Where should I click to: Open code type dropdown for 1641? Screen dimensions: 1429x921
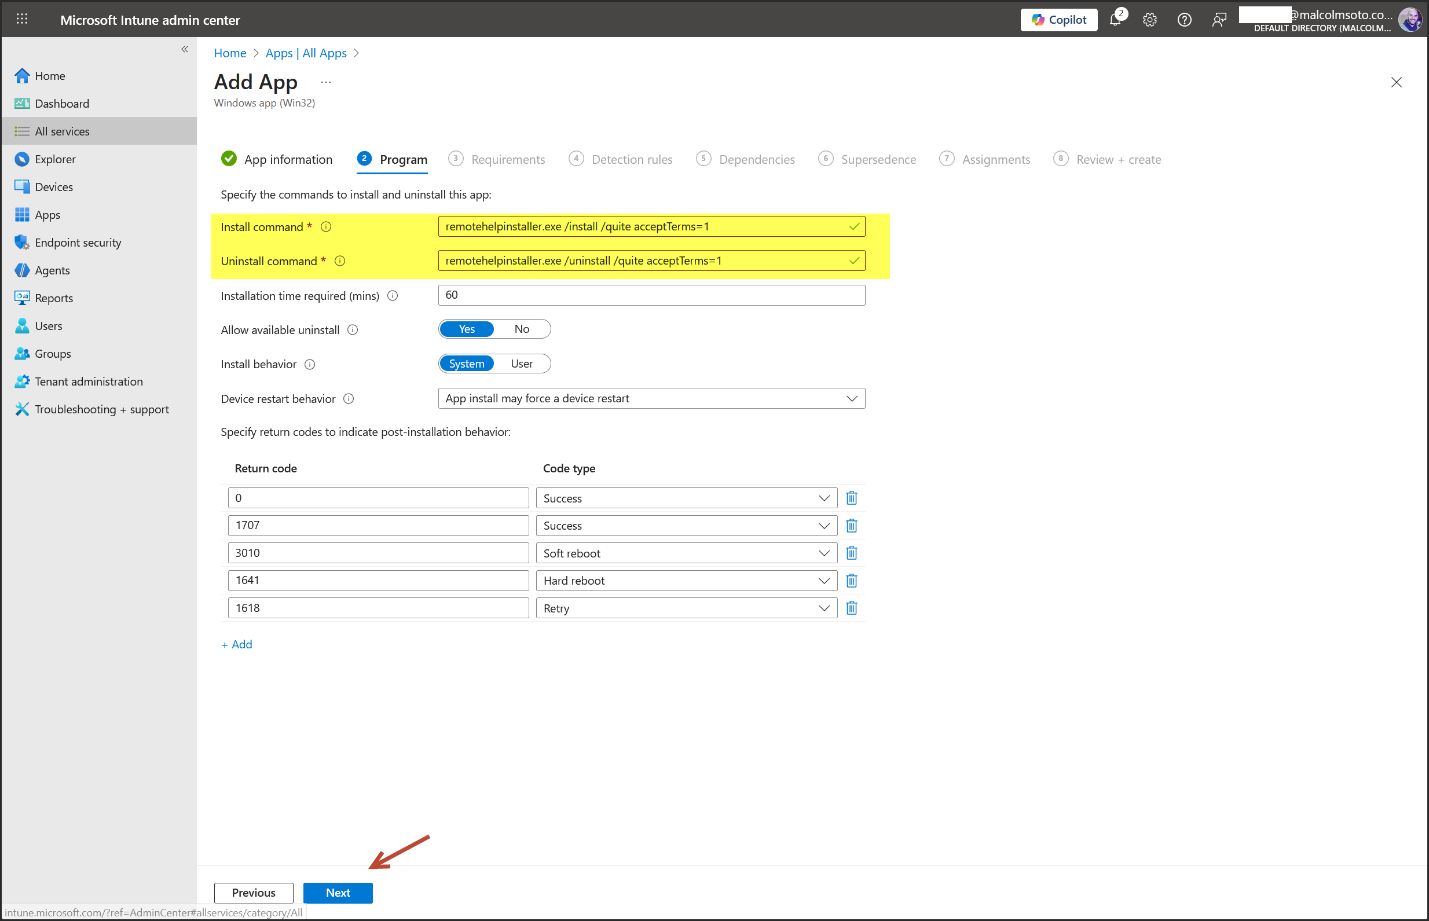686,581
